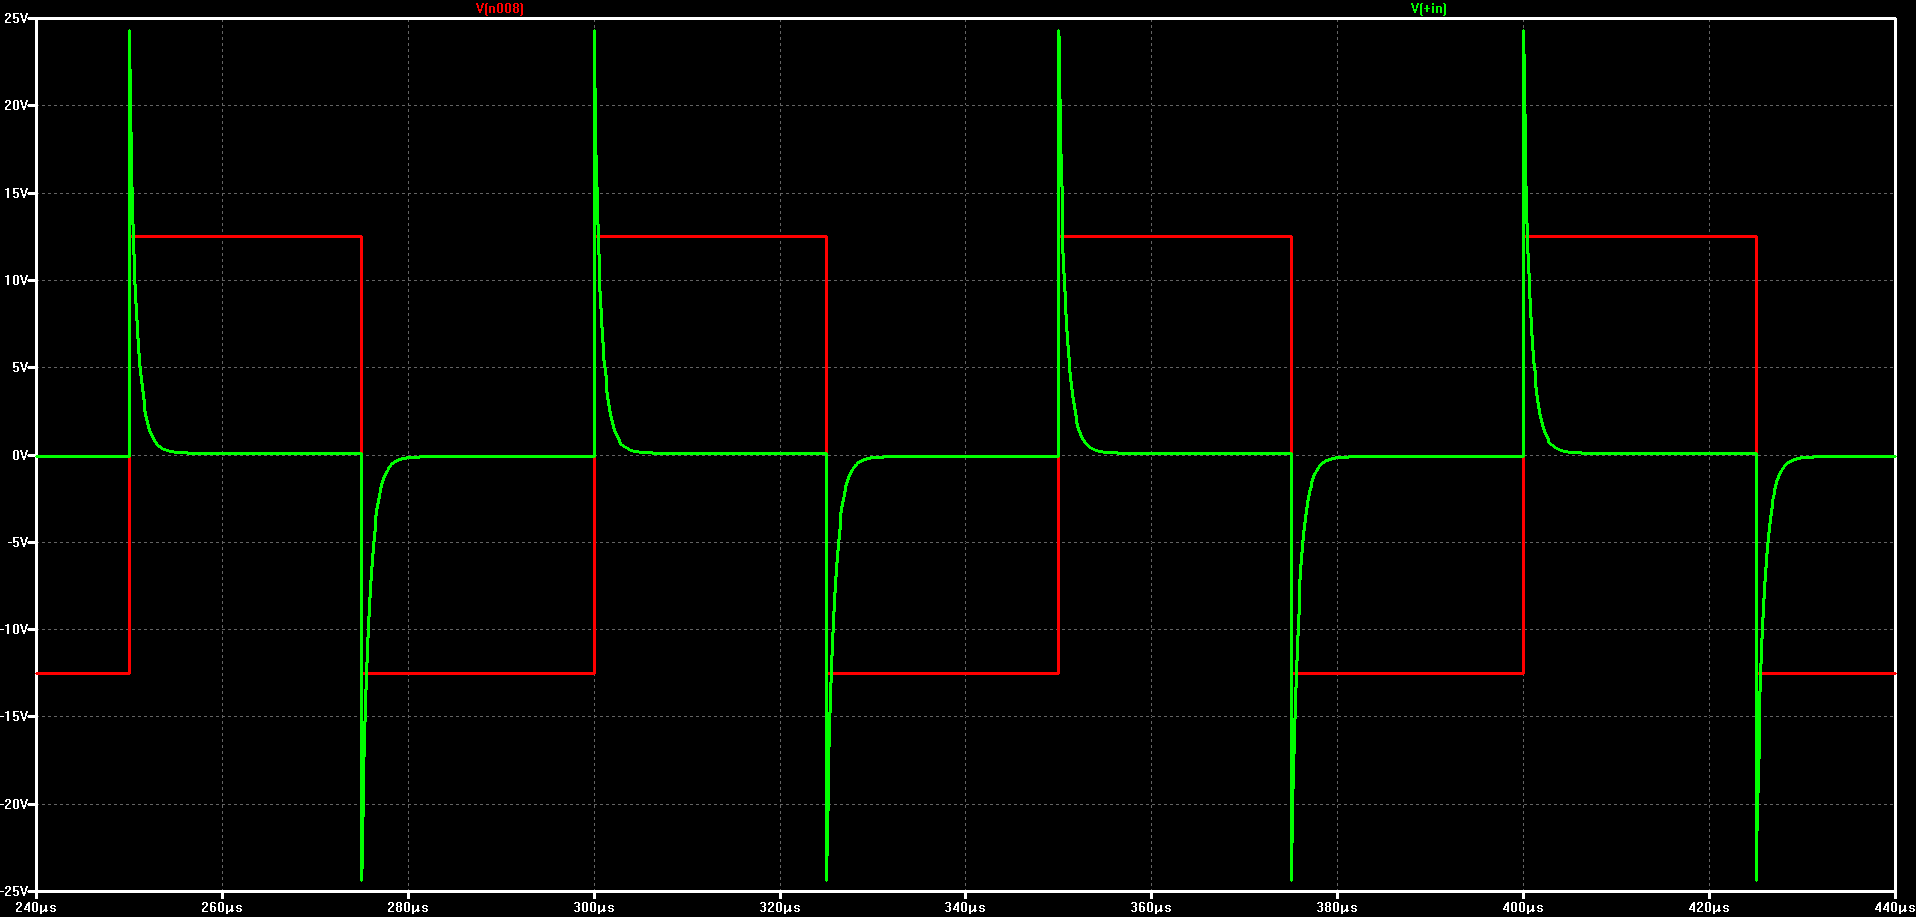Click the 20V vertical axis label
The width and height of the screenshot is (1916, 917).
point(15,105)
